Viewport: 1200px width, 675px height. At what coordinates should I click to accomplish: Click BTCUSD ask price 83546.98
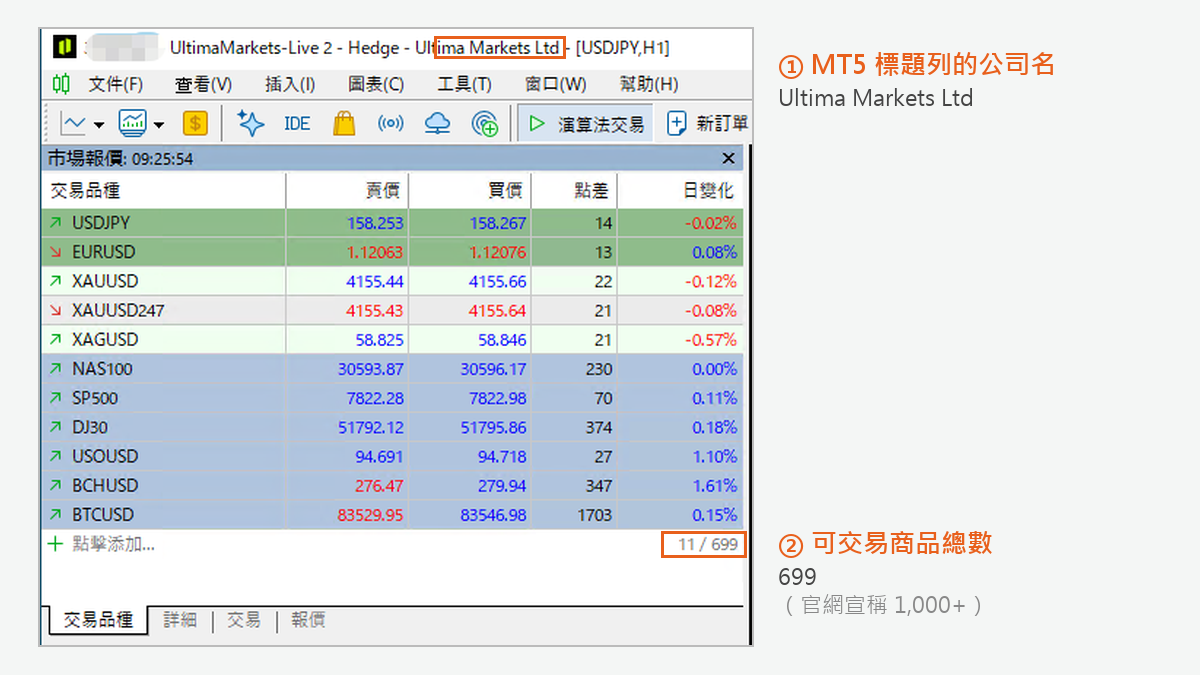point(493,514)
